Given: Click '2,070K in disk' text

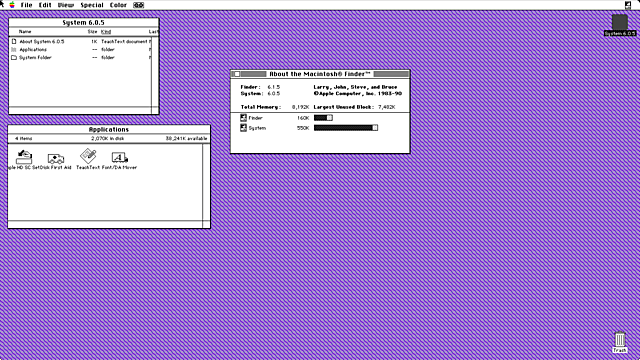Looking at the screenshot, I should (108, 138).
